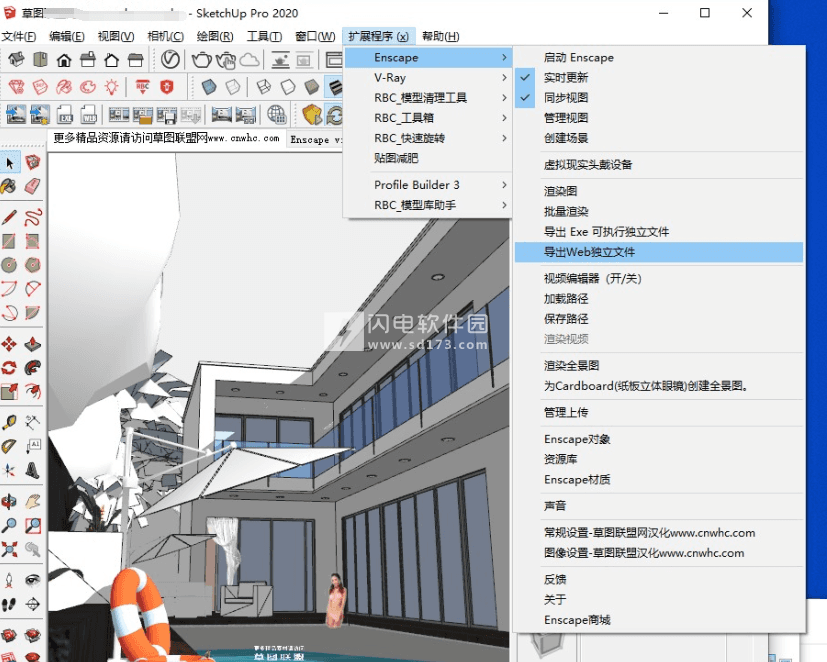Select the Rotate tool
This screenshot has width=827, height=662.
click(9, 368)
